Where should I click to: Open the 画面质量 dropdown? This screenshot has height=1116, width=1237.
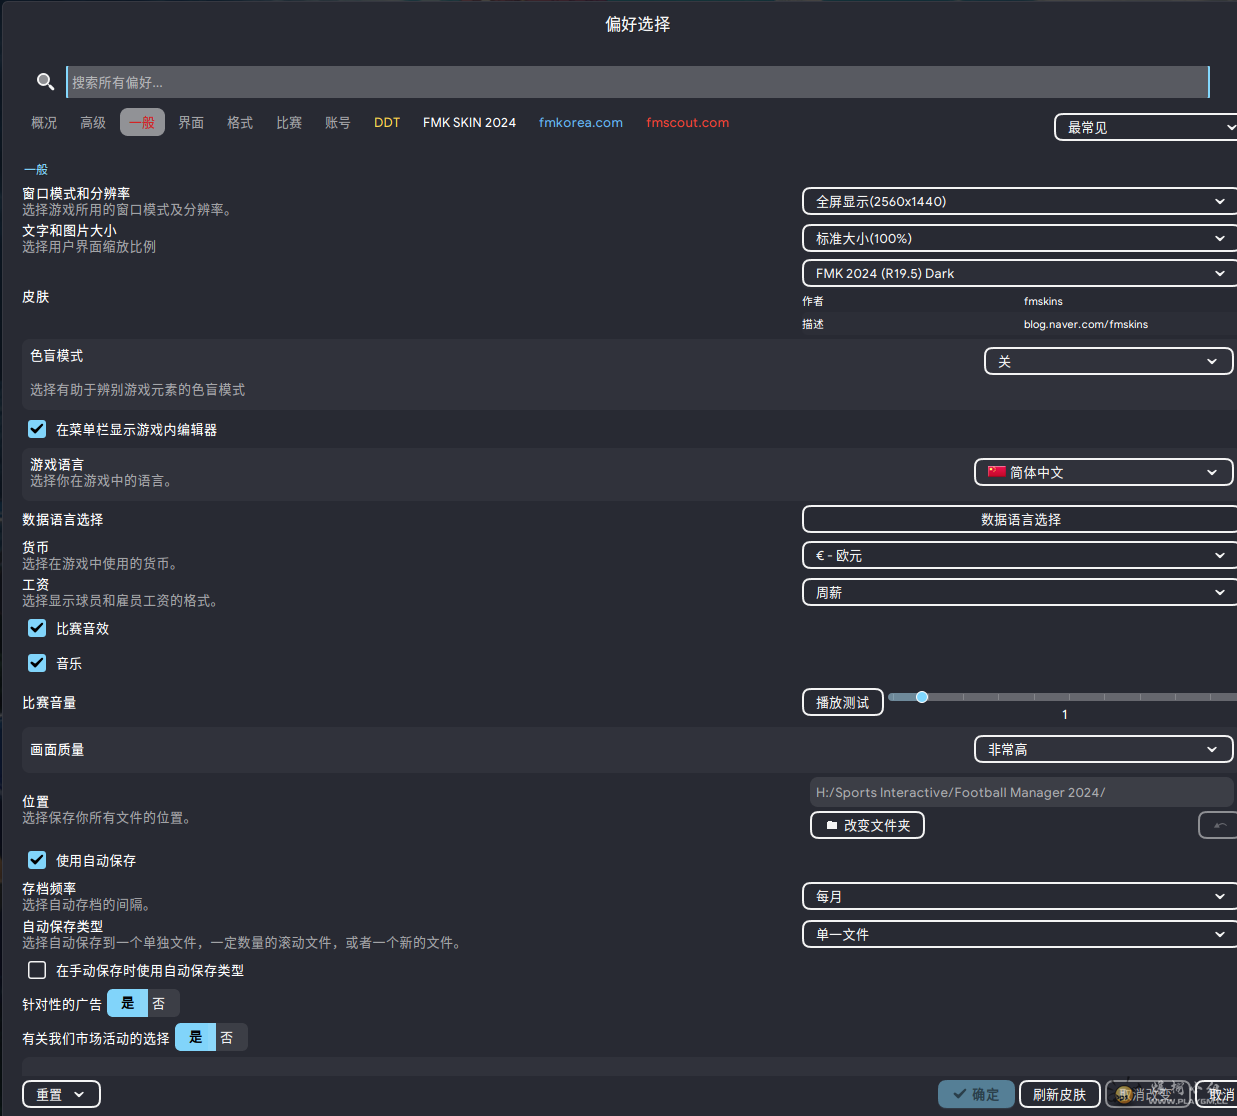pos(1103,749)
